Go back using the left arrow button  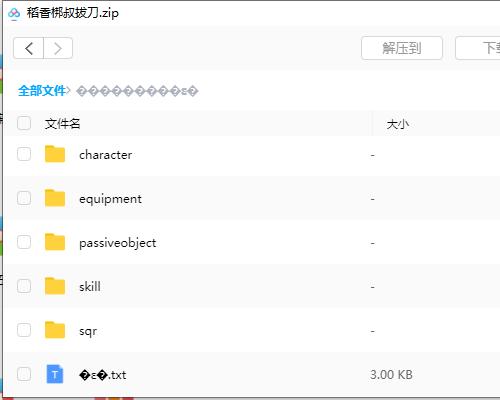[29, 48]
